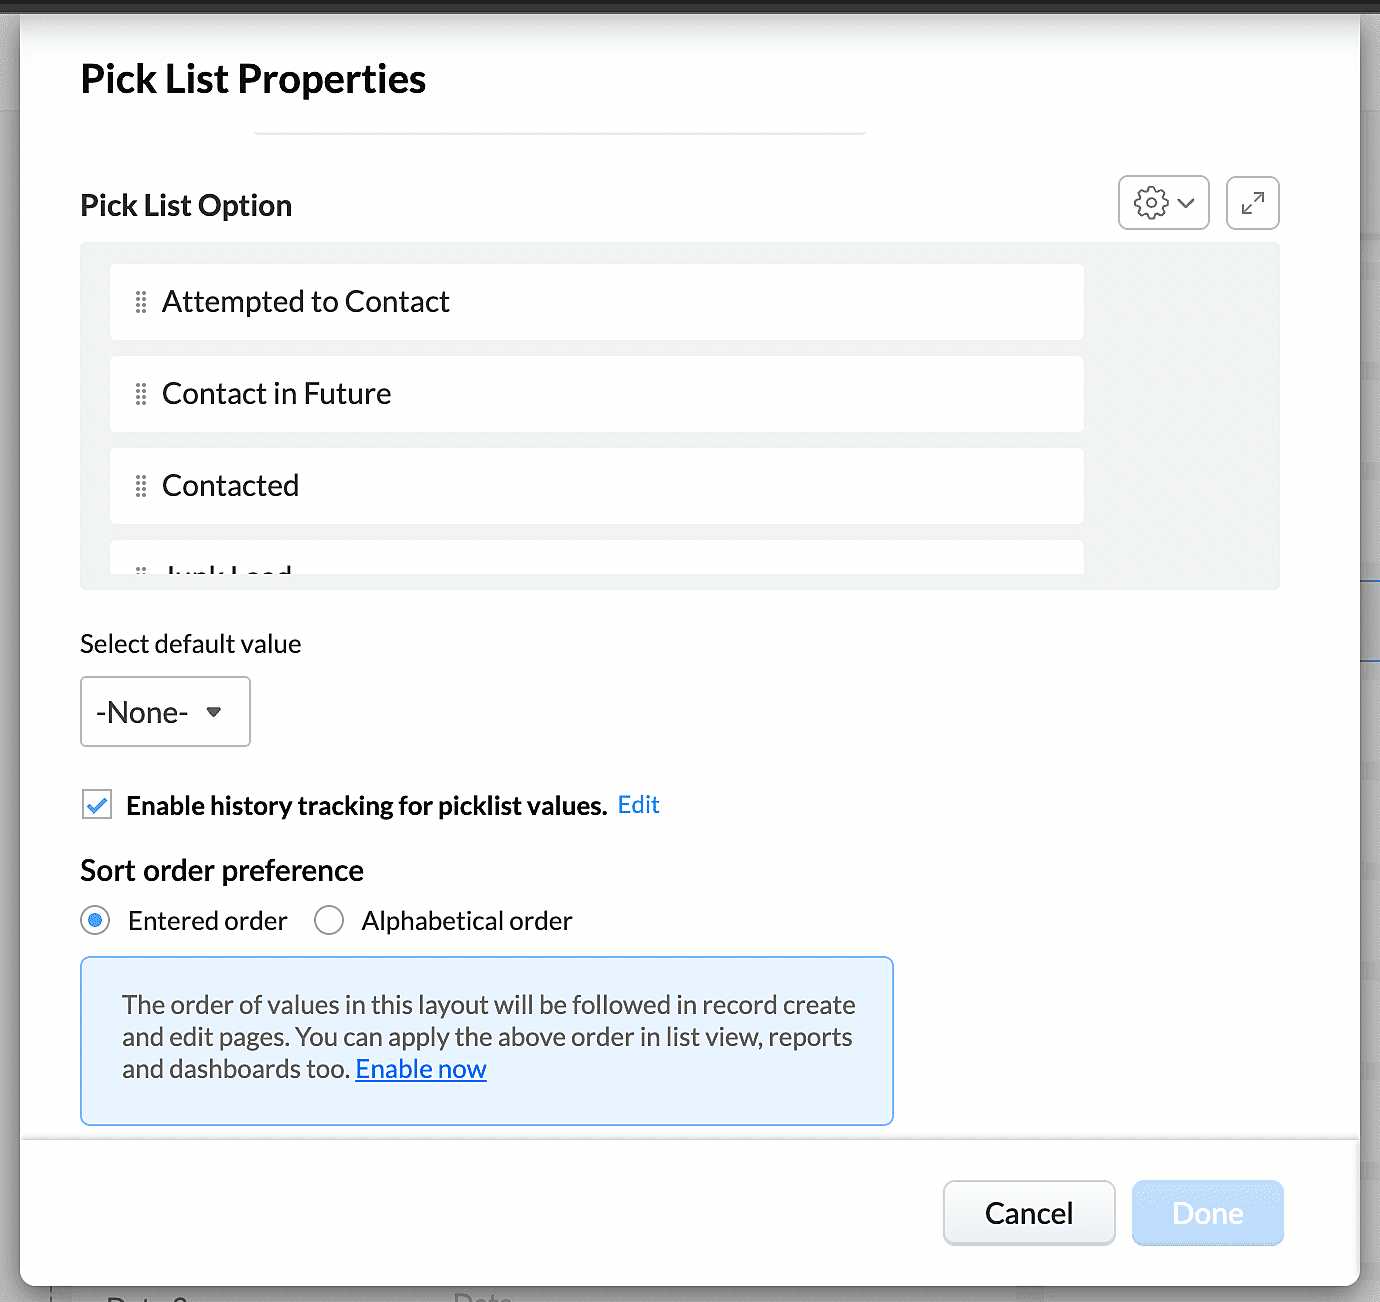Open the -None- default value dropdown
Image resolution: width=1380 pixels, height=1302 pixels.
coord(165,712)
